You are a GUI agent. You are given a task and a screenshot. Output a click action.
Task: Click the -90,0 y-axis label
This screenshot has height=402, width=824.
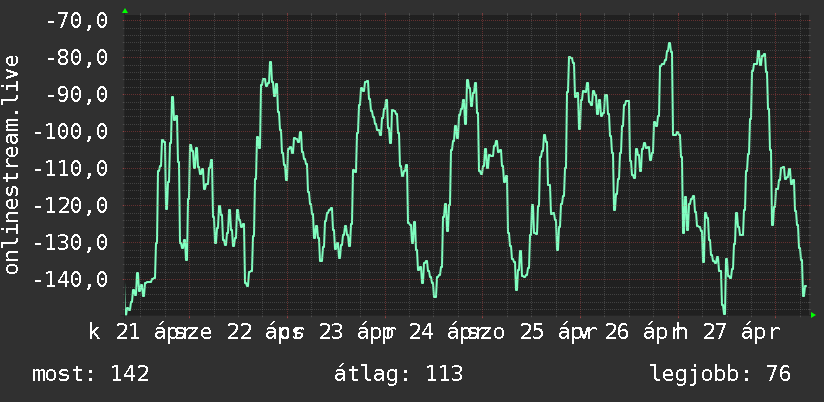click(x=77, y=95)
